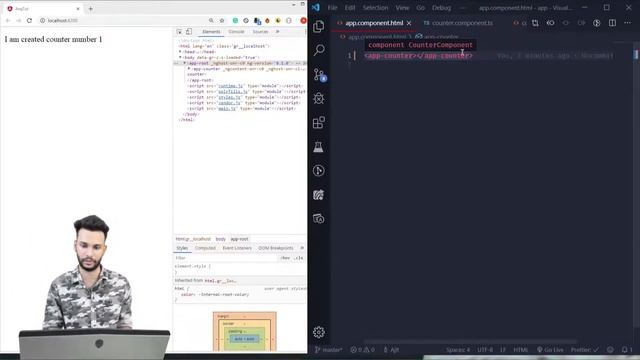Reload the browser page
This screenshot has height=360, width=640.
[29, 20]
